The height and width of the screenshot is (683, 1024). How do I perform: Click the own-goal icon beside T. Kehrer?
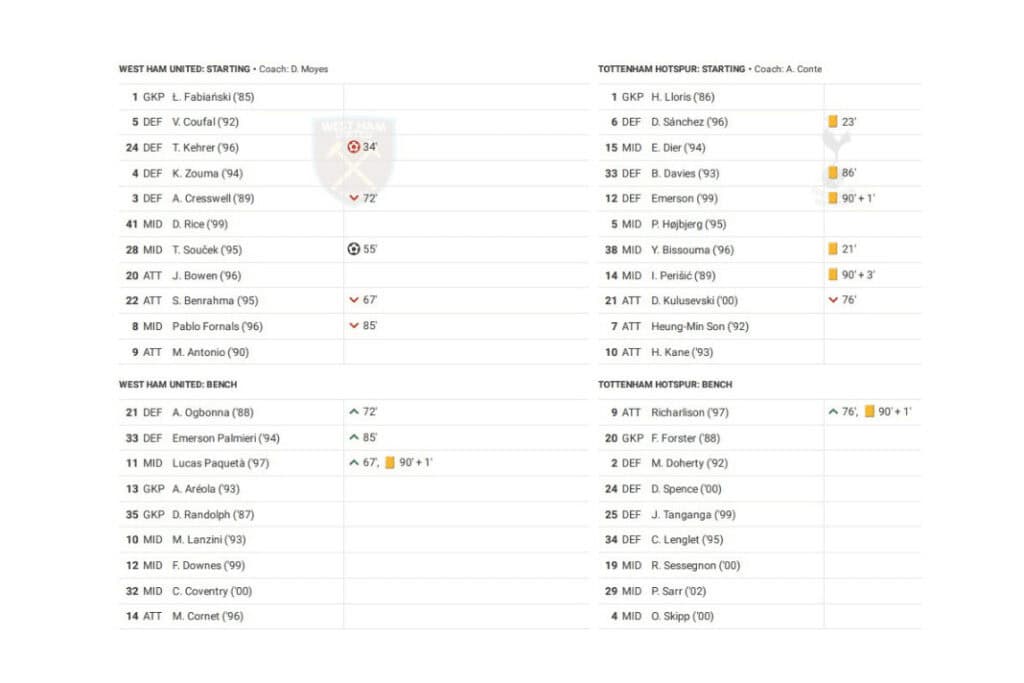354,147
